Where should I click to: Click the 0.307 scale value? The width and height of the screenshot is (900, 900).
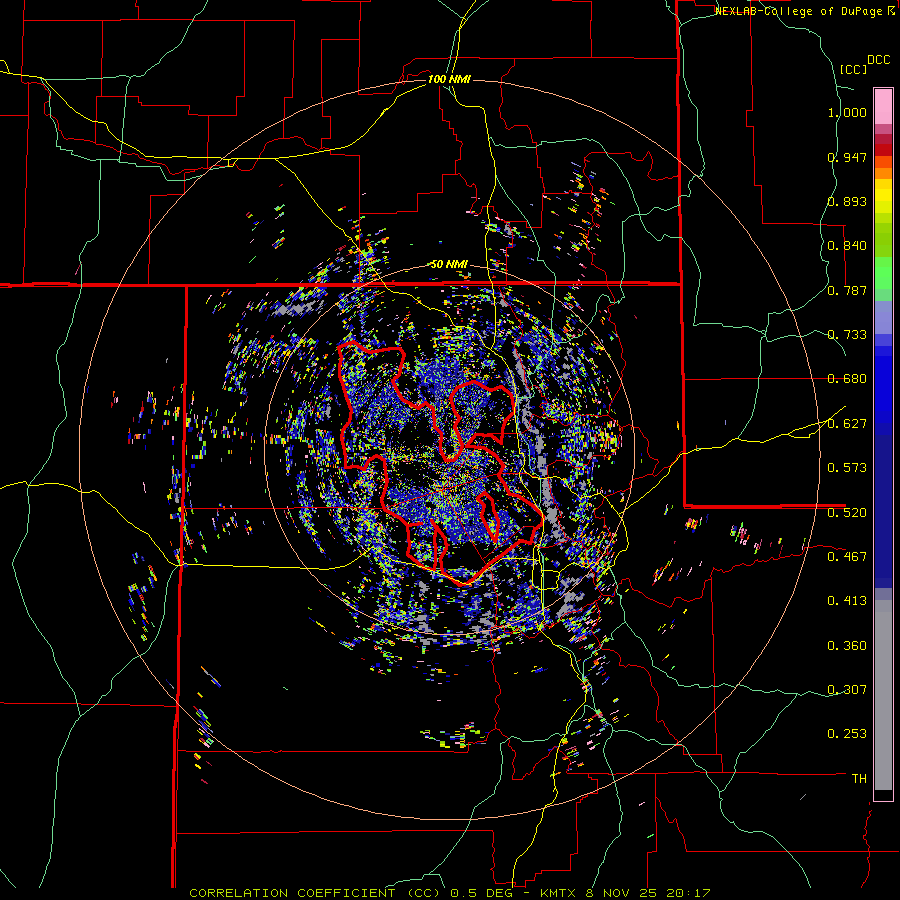tap(847, 689)
